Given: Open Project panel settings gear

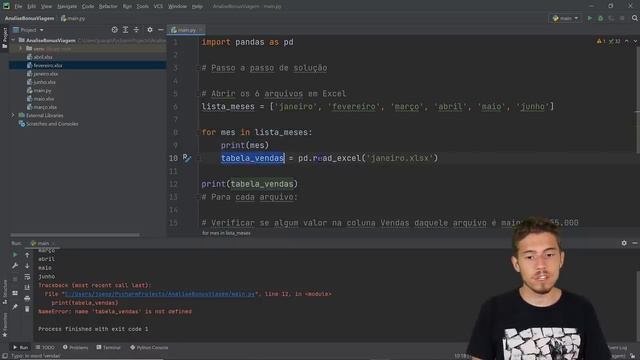Looking at the screenshot, I should (150, 30).
